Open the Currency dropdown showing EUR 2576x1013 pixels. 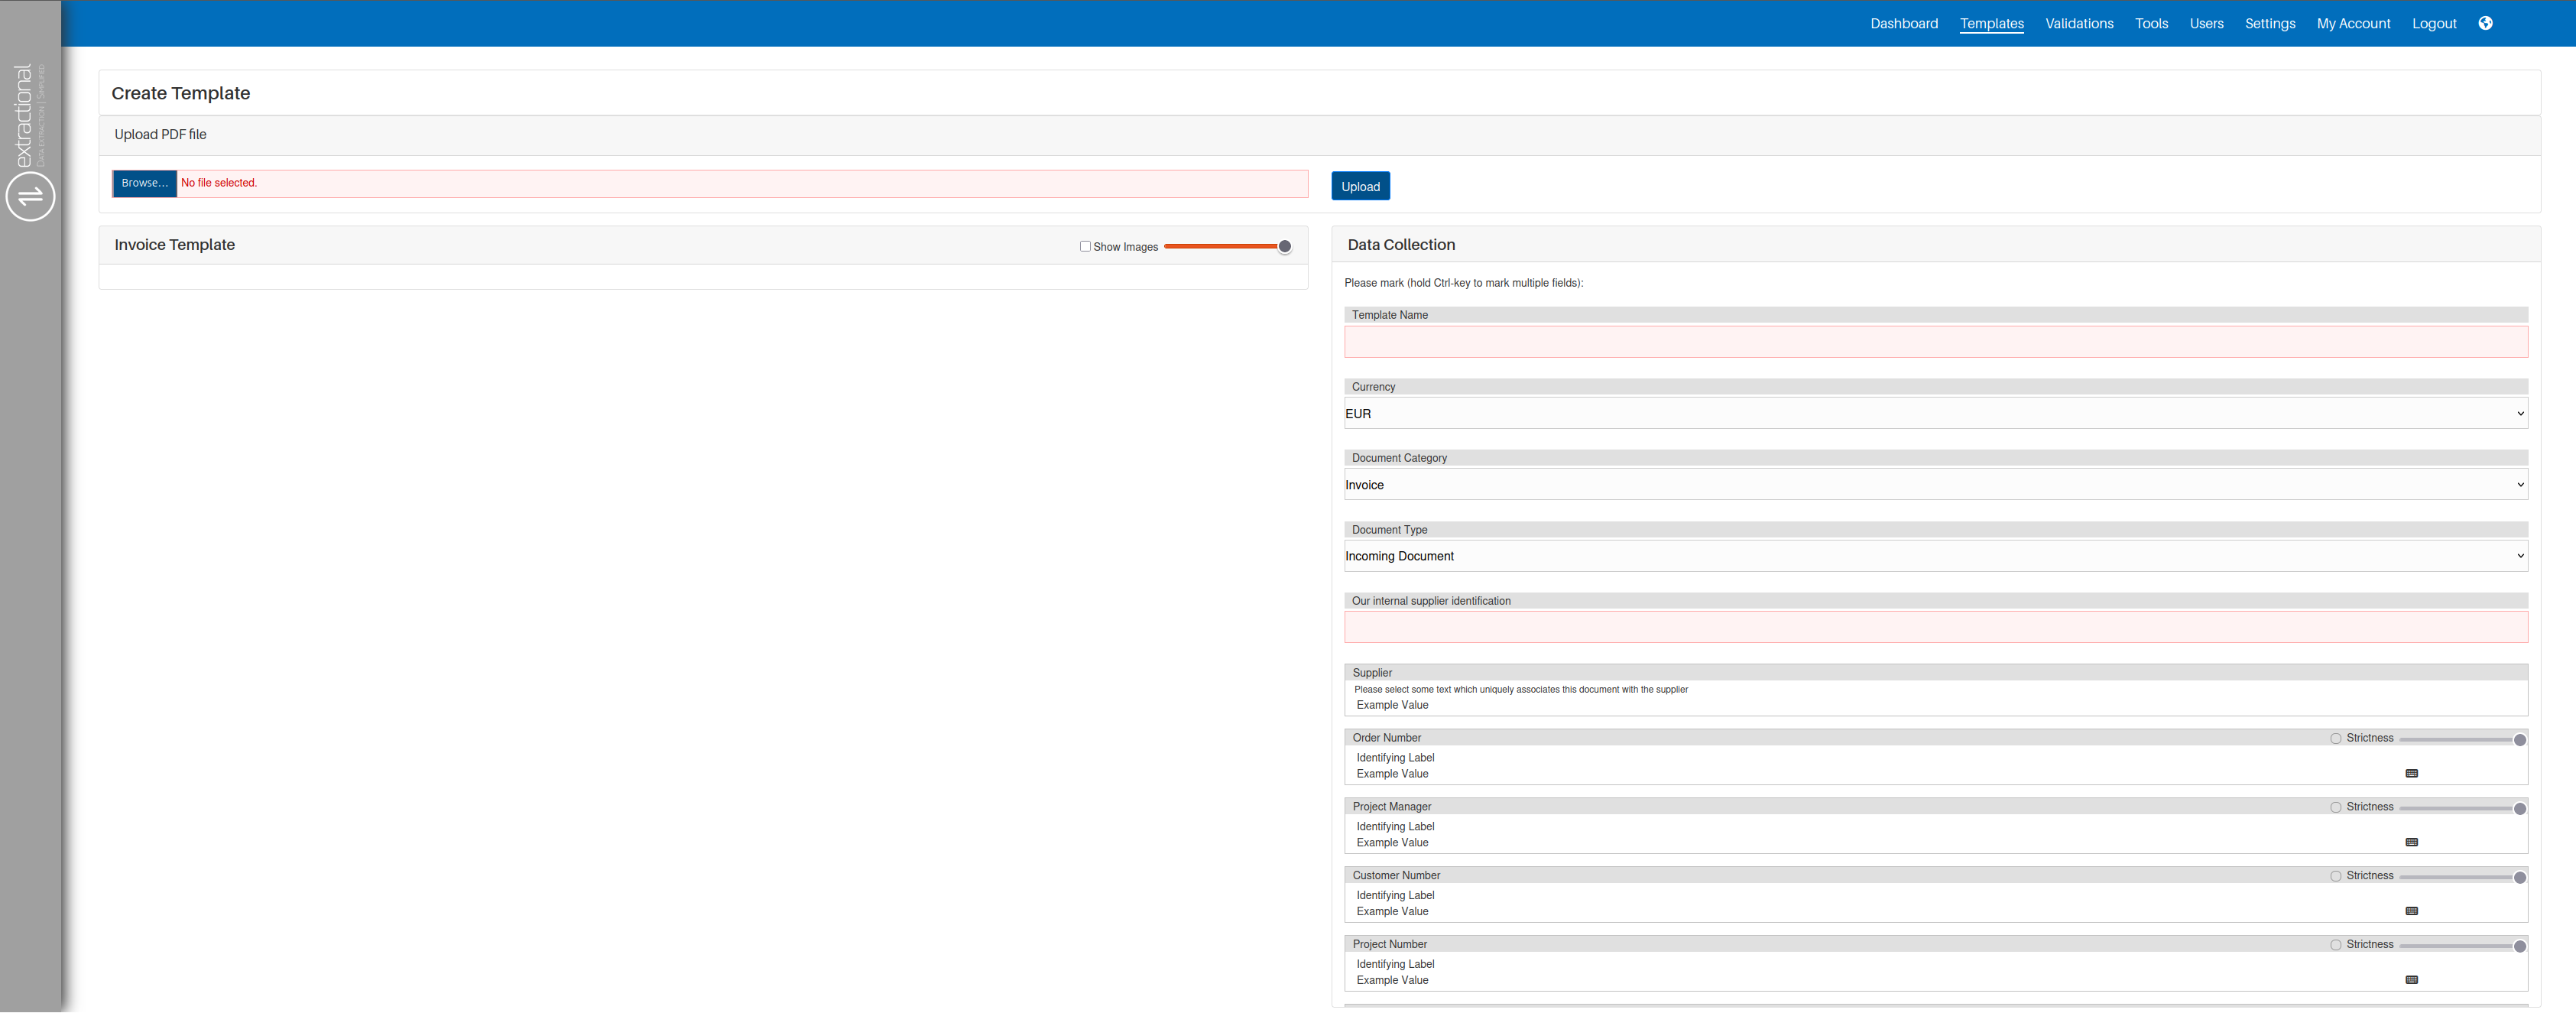(x=1935, y=413)
